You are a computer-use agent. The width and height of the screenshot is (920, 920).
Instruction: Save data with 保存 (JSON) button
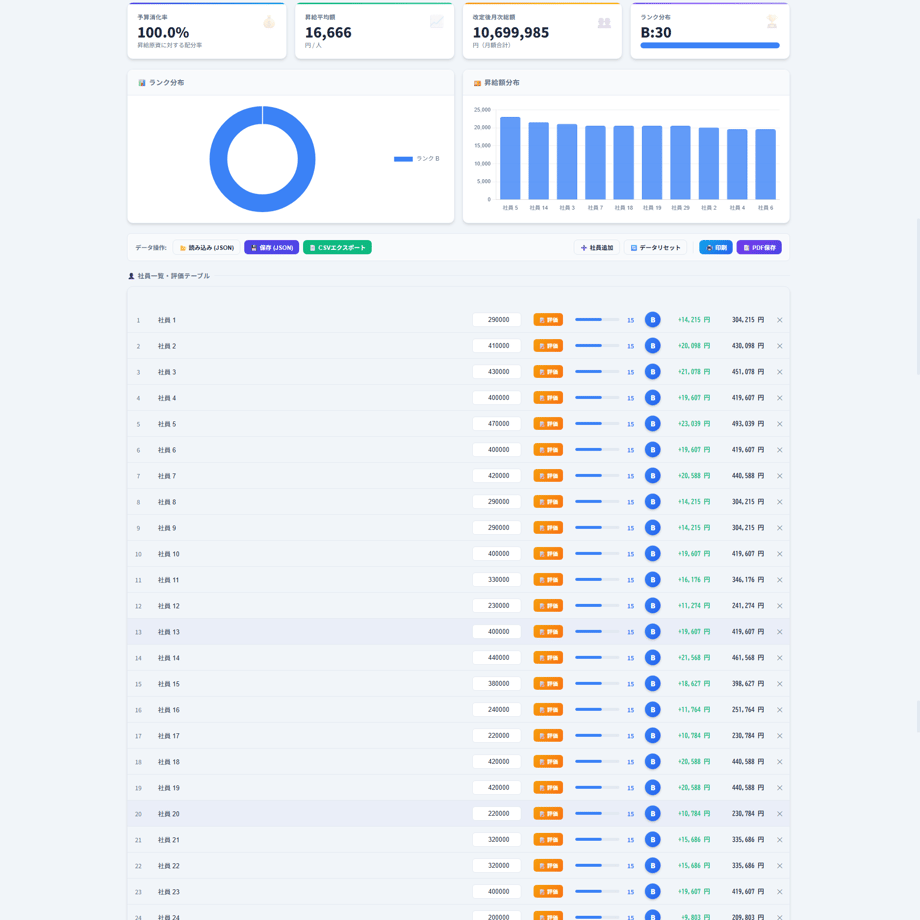[x=272, y=248]
